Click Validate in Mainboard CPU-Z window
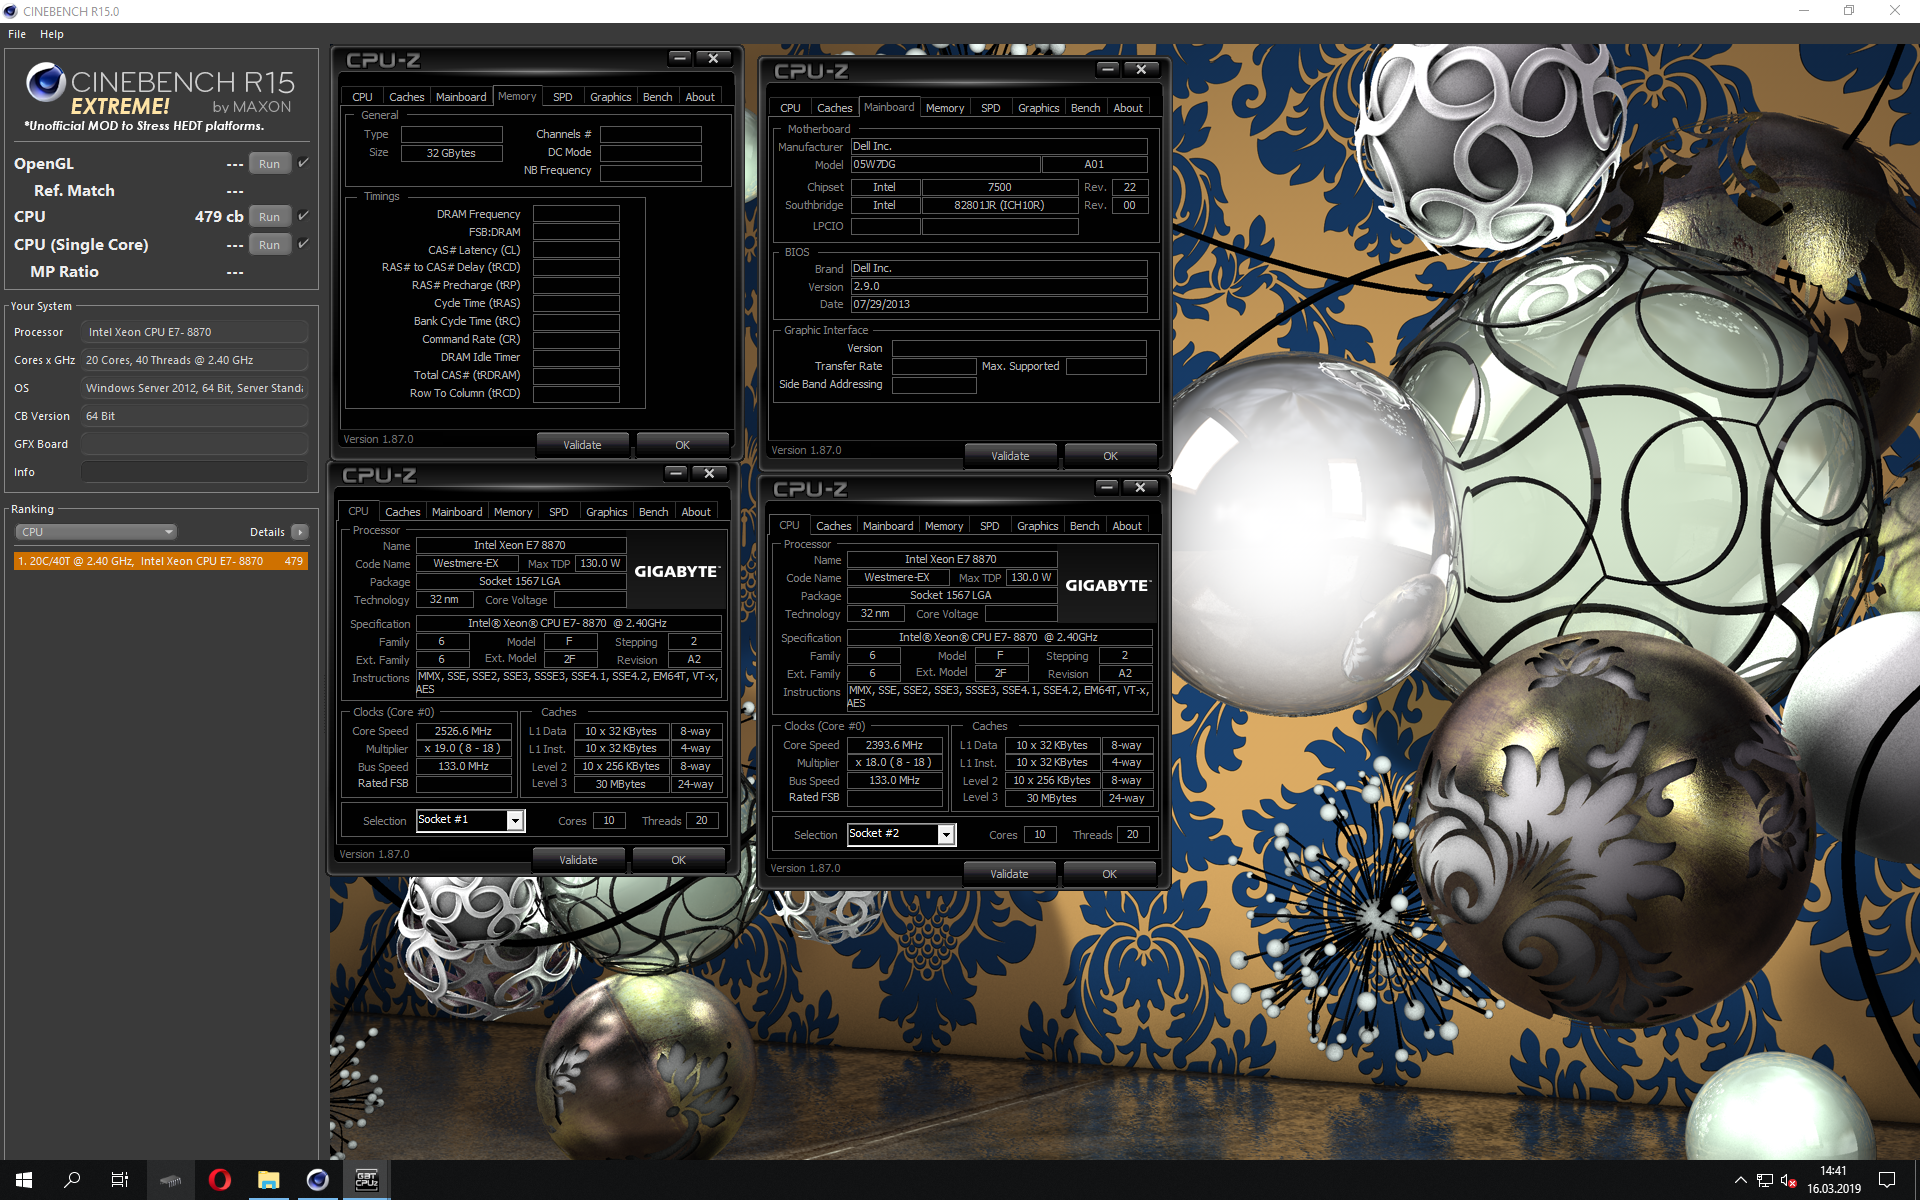Screen dimensions: 1920x1200 coord(1010,456)
